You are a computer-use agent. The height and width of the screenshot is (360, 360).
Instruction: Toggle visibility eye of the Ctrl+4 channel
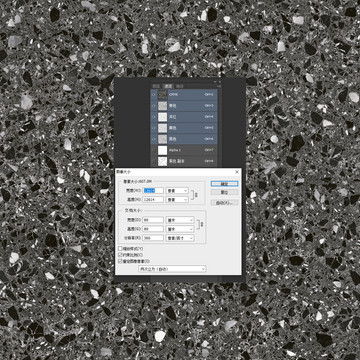pyautogui.click(x=154, y=117)
